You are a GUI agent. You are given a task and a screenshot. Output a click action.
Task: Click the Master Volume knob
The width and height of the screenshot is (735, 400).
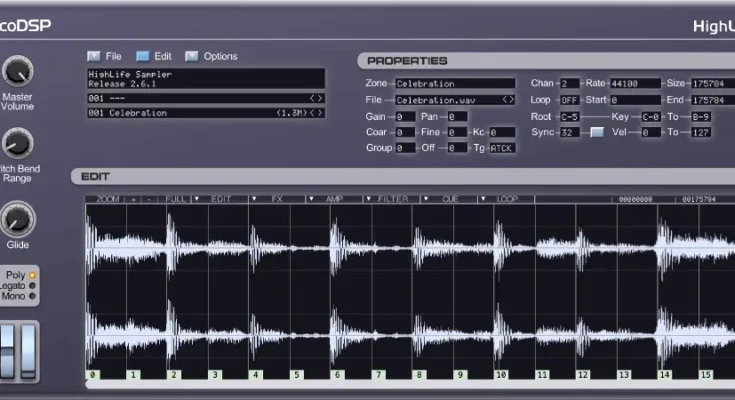17,71
